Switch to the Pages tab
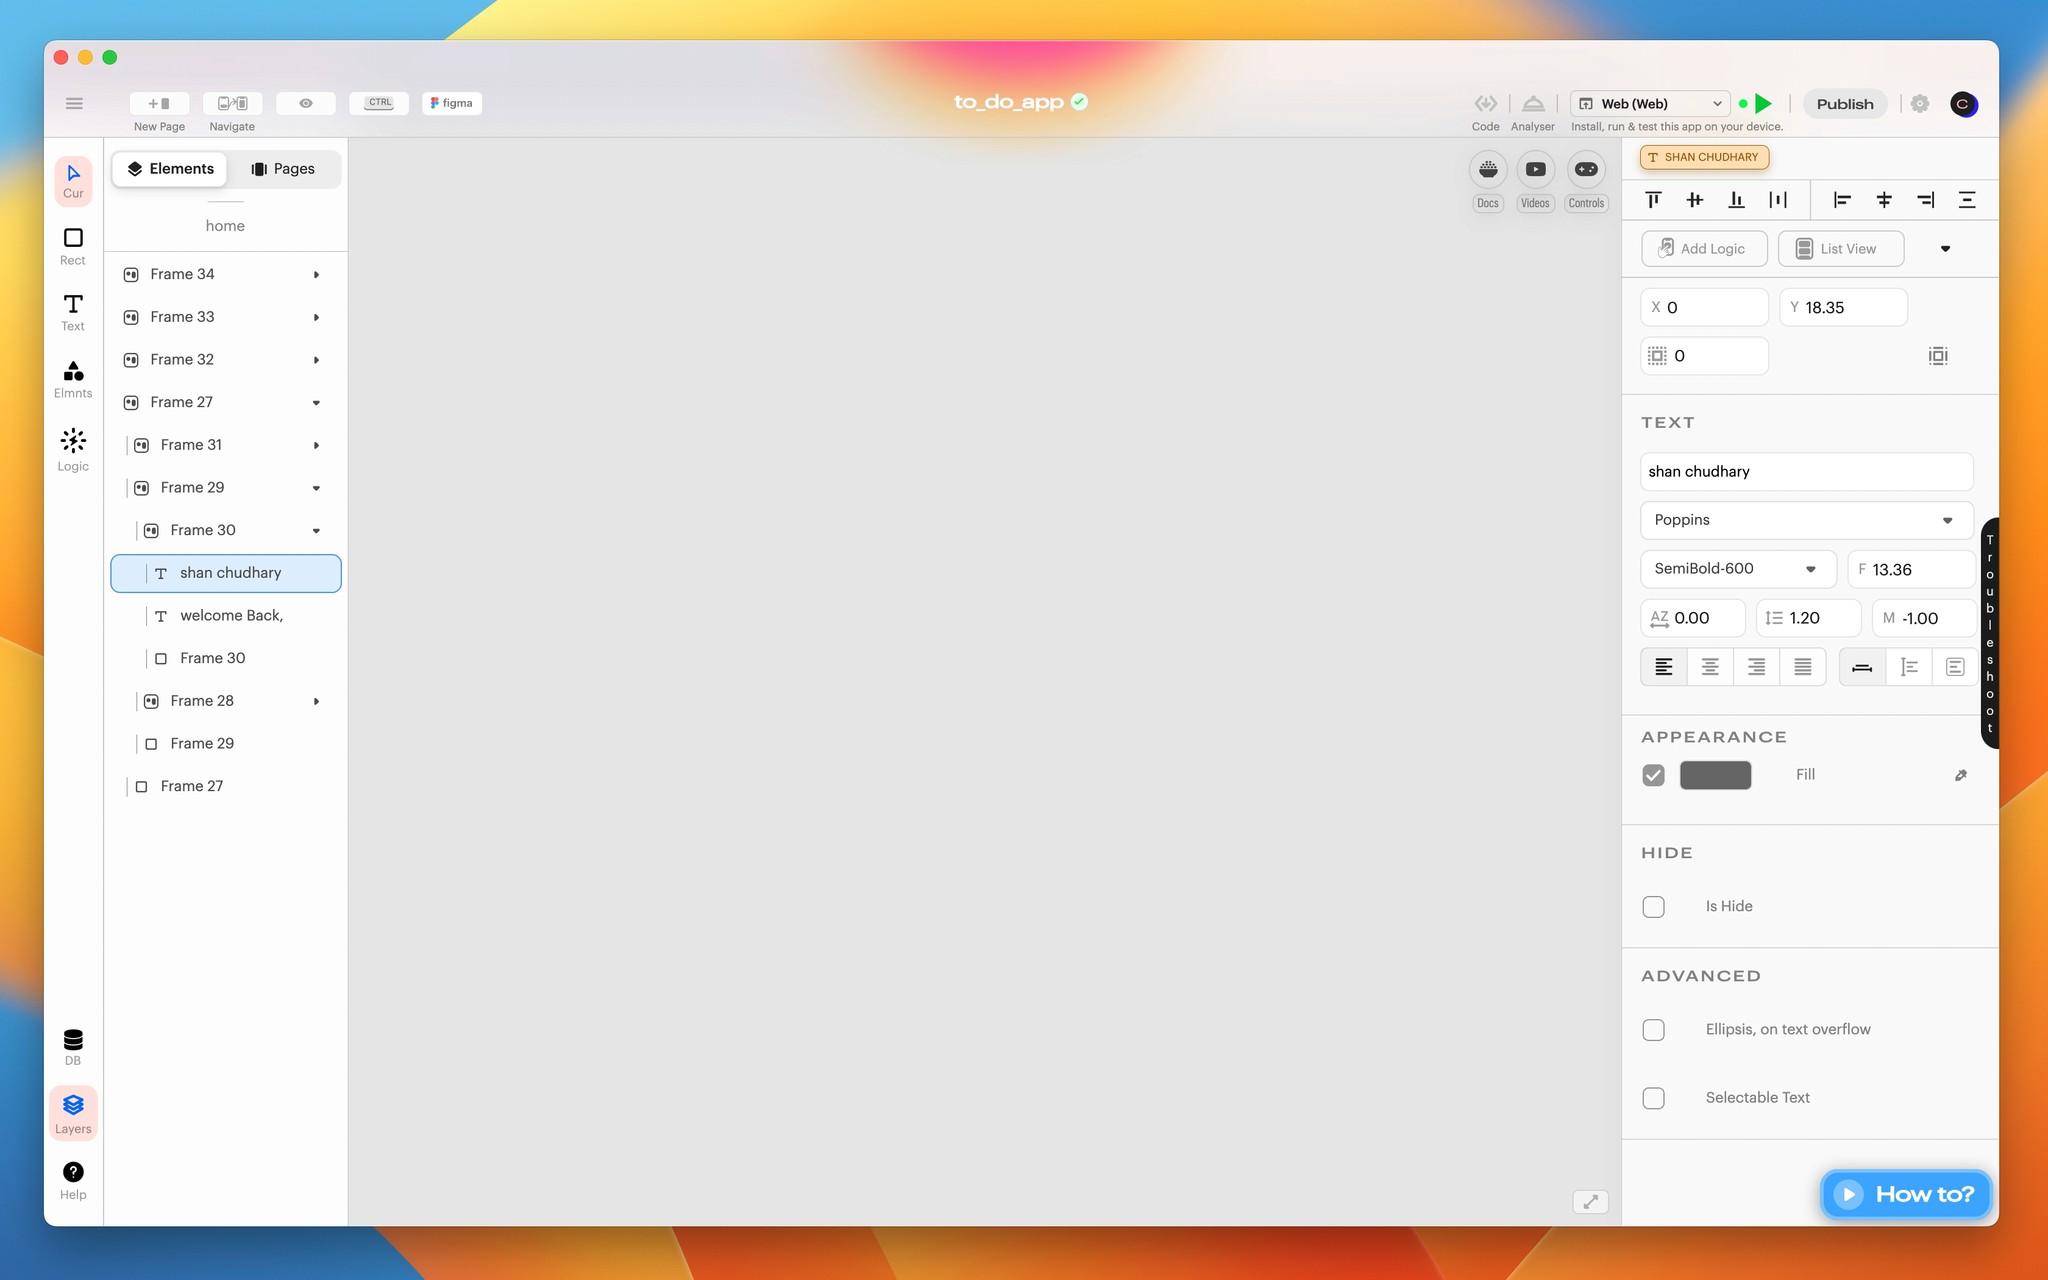 [x=283, y=169]
